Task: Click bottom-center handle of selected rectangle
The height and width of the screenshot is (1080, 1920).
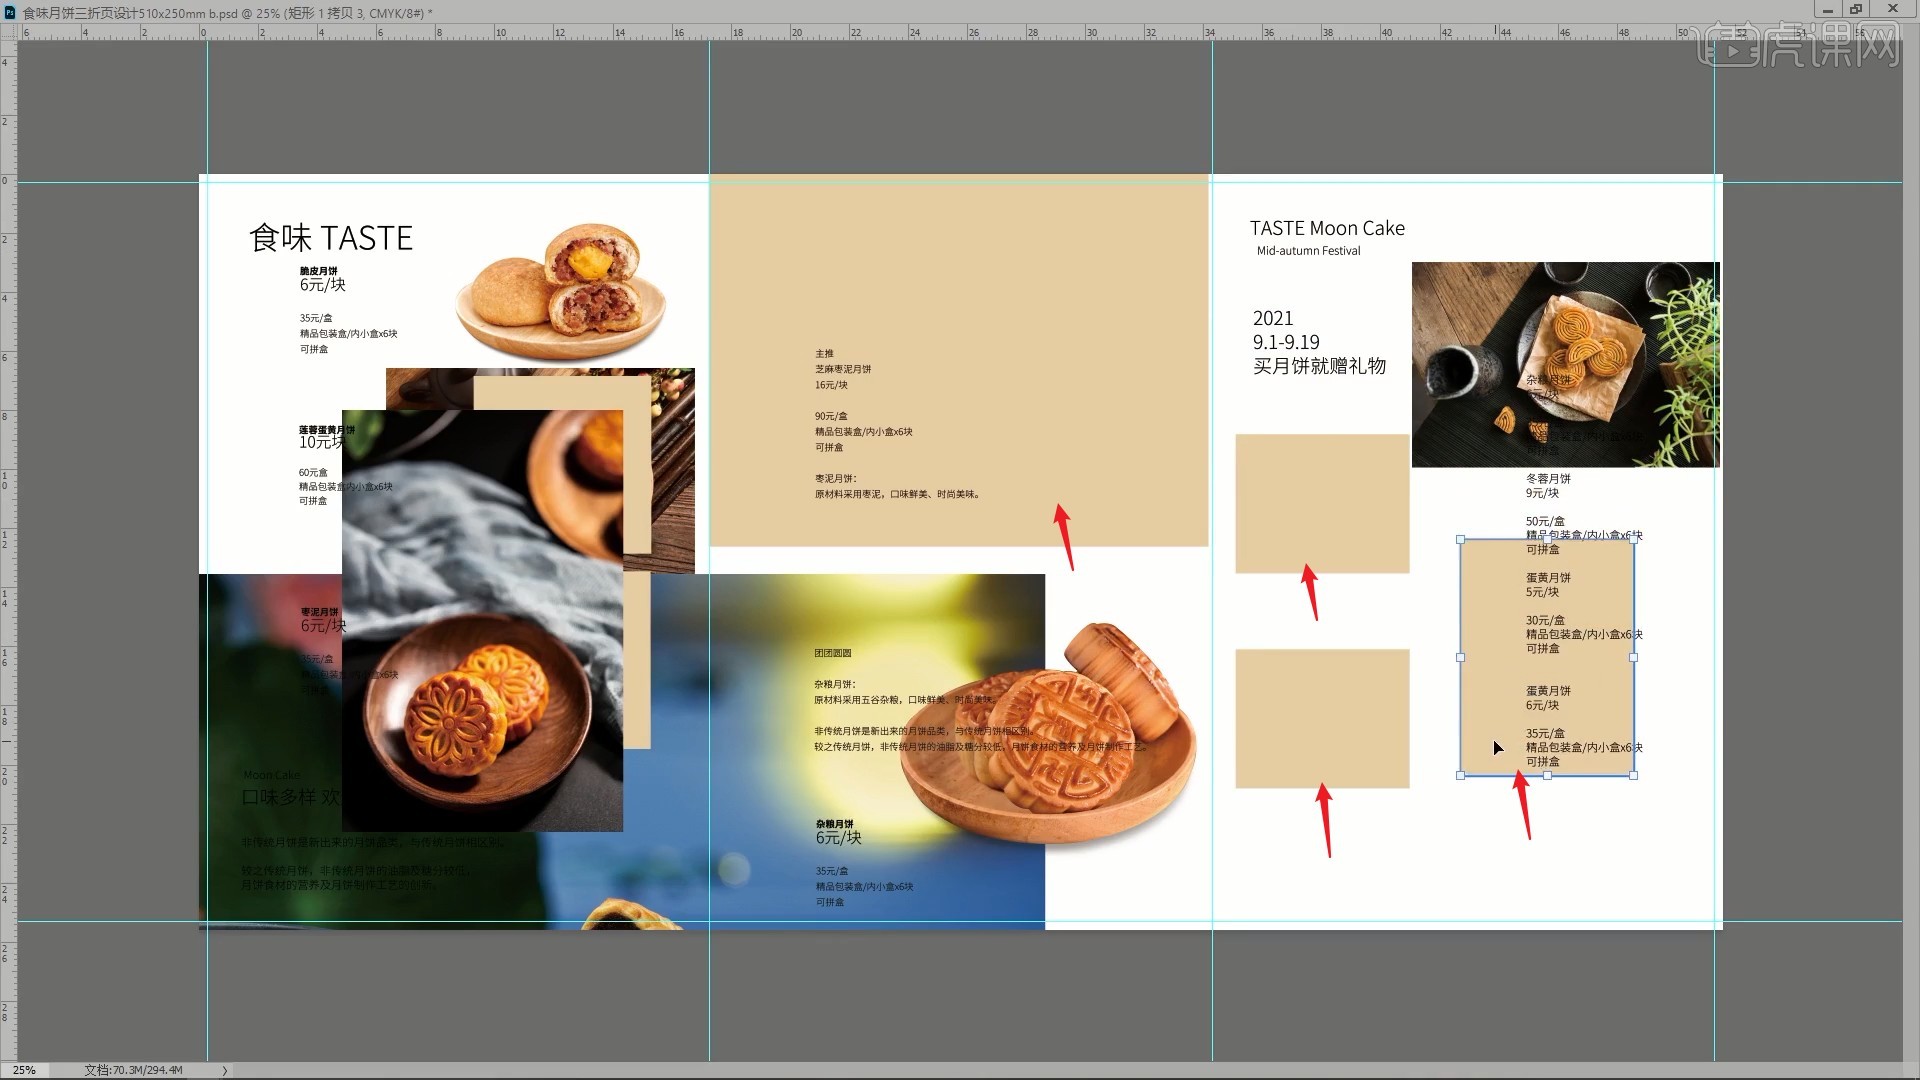Action: [x=1547, y=776]
